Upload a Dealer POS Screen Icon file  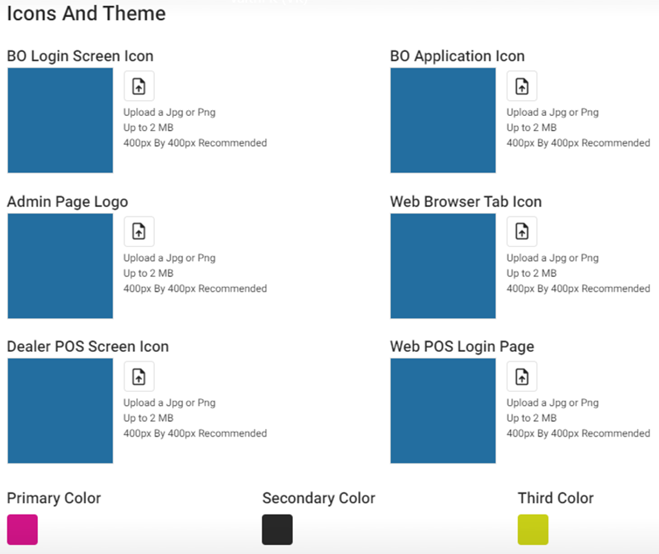(x=139, y=376)
